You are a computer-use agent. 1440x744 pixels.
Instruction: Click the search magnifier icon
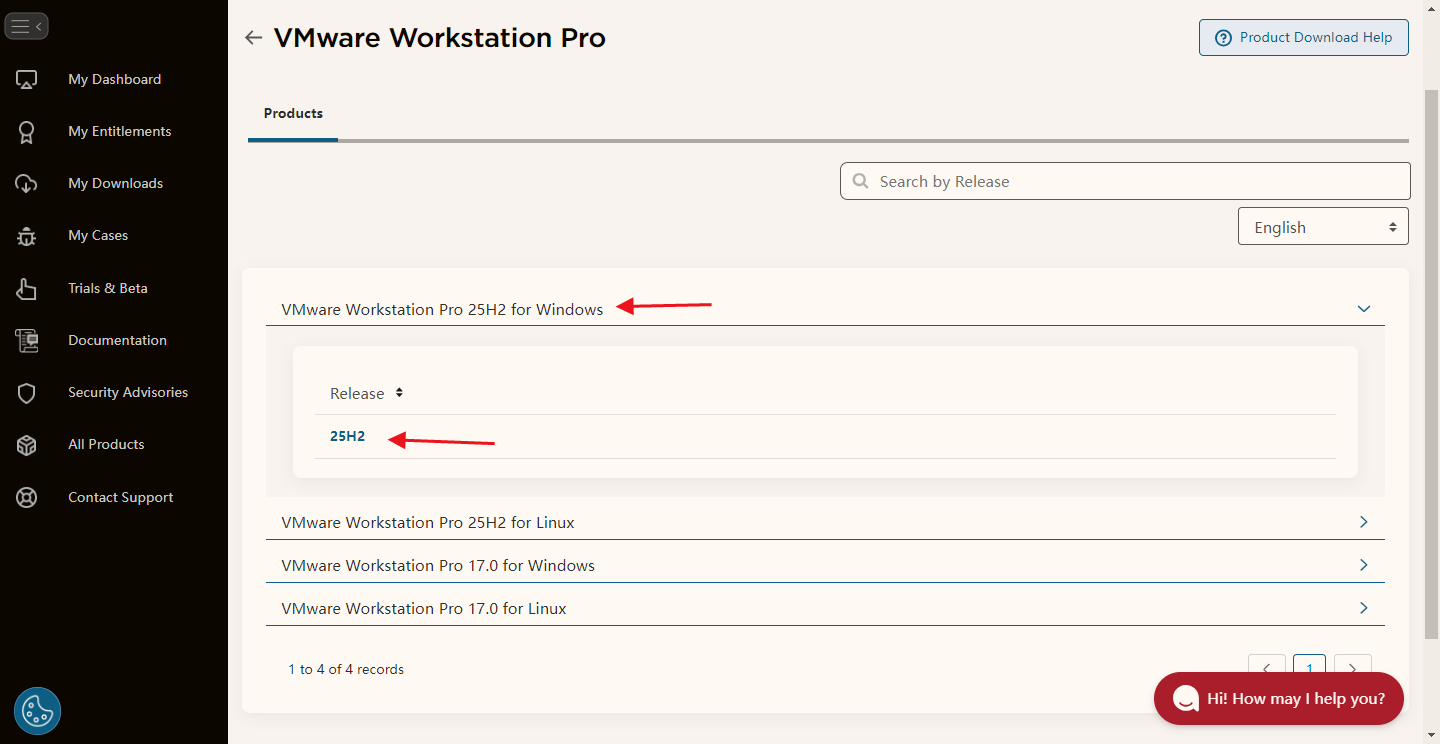click(861, 181)
